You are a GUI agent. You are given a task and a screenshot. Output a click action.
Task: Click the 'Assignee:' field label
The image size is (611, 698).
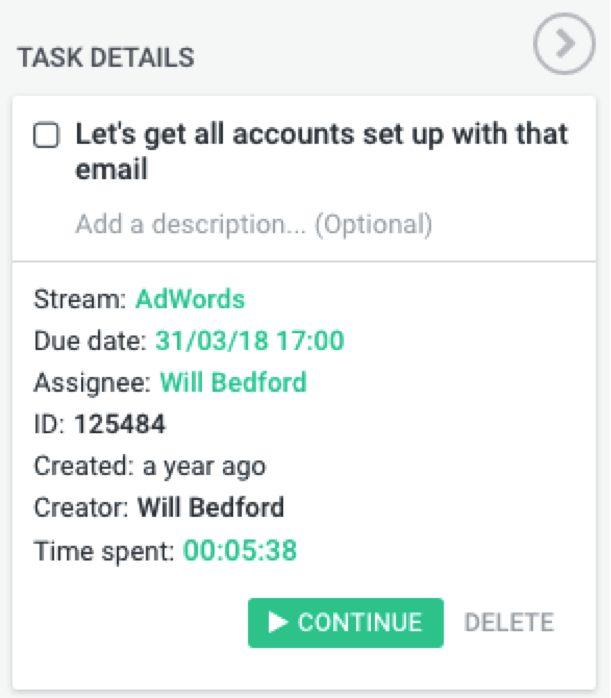pos(93,382)
